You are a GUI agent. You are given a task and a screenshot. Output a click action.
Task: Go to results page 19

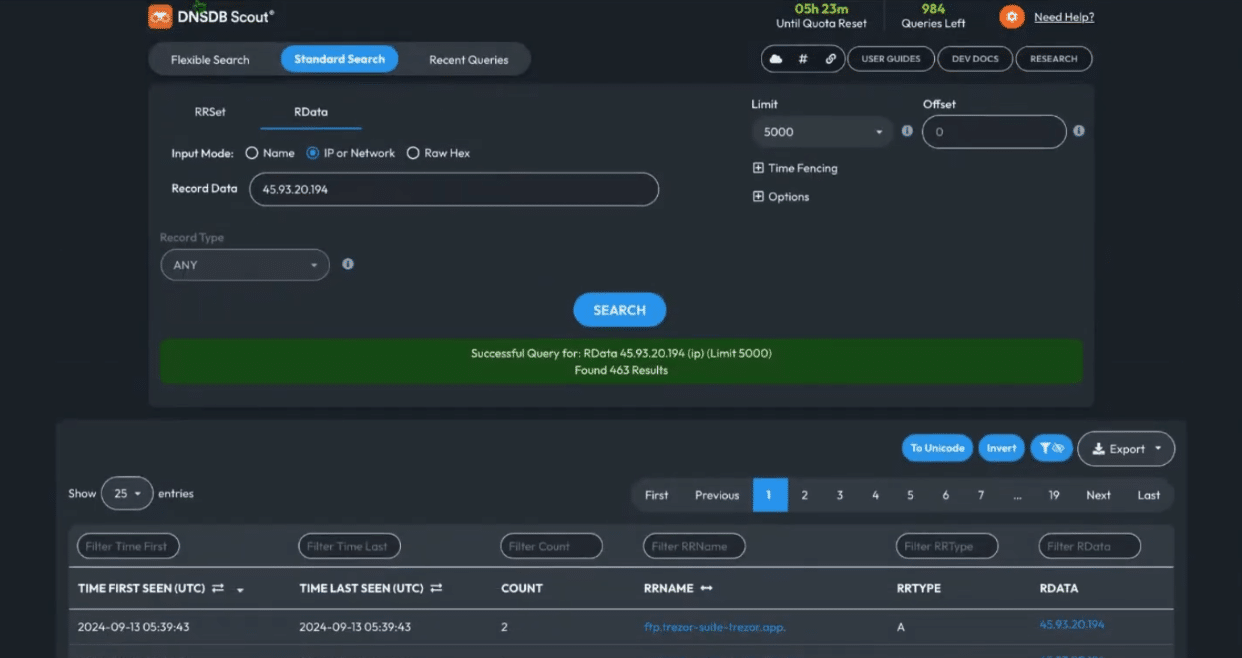click(1054, 495)
